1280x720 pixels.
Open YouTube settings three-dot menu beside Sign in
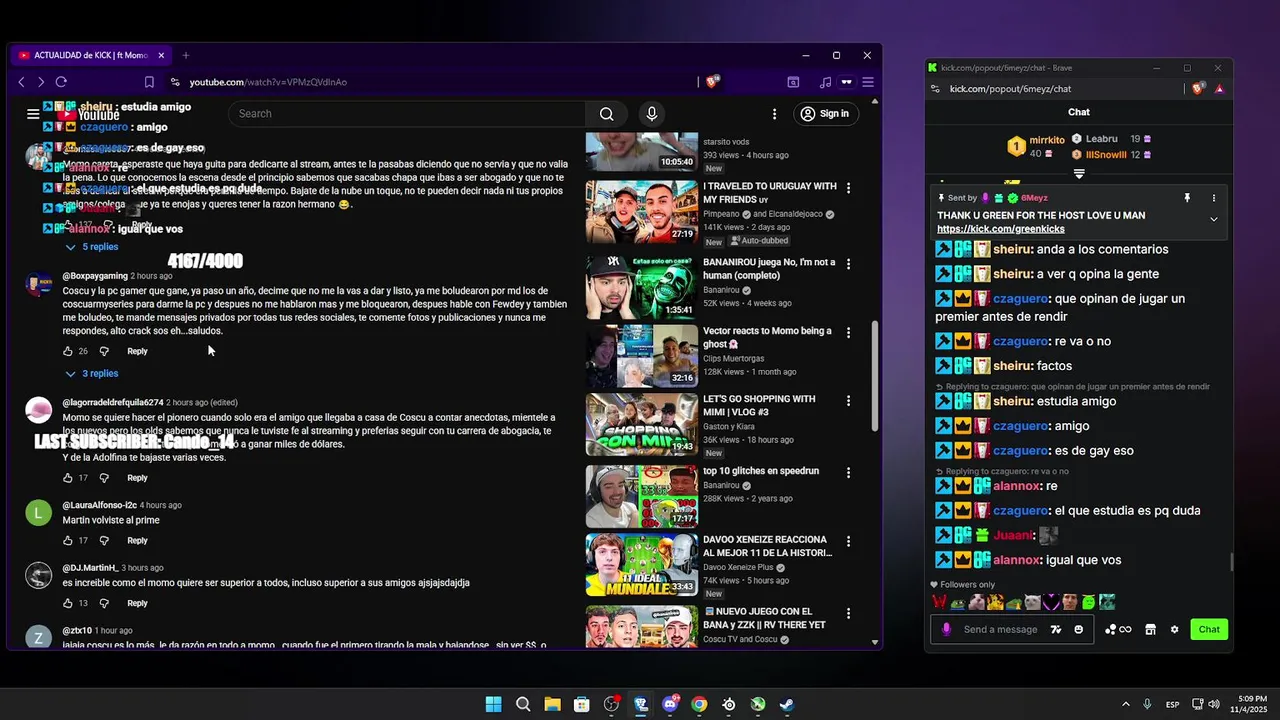tap(774, 114)
